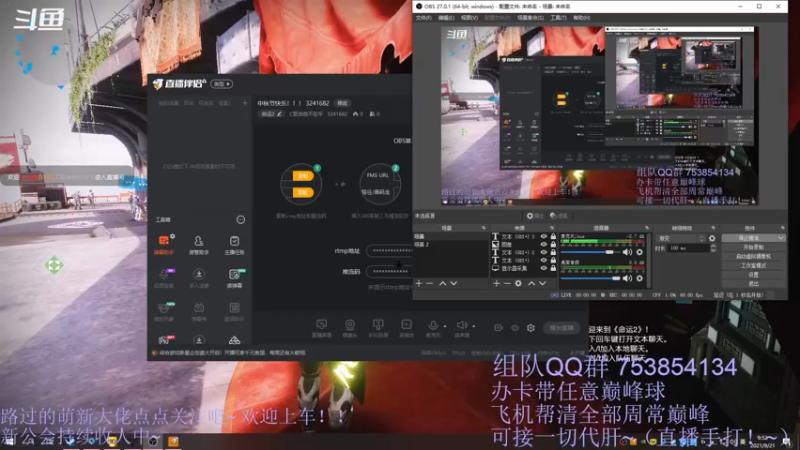Move source up in OBS sources toolbar
The width and height of the screenshot is (800, 450).
531,283
